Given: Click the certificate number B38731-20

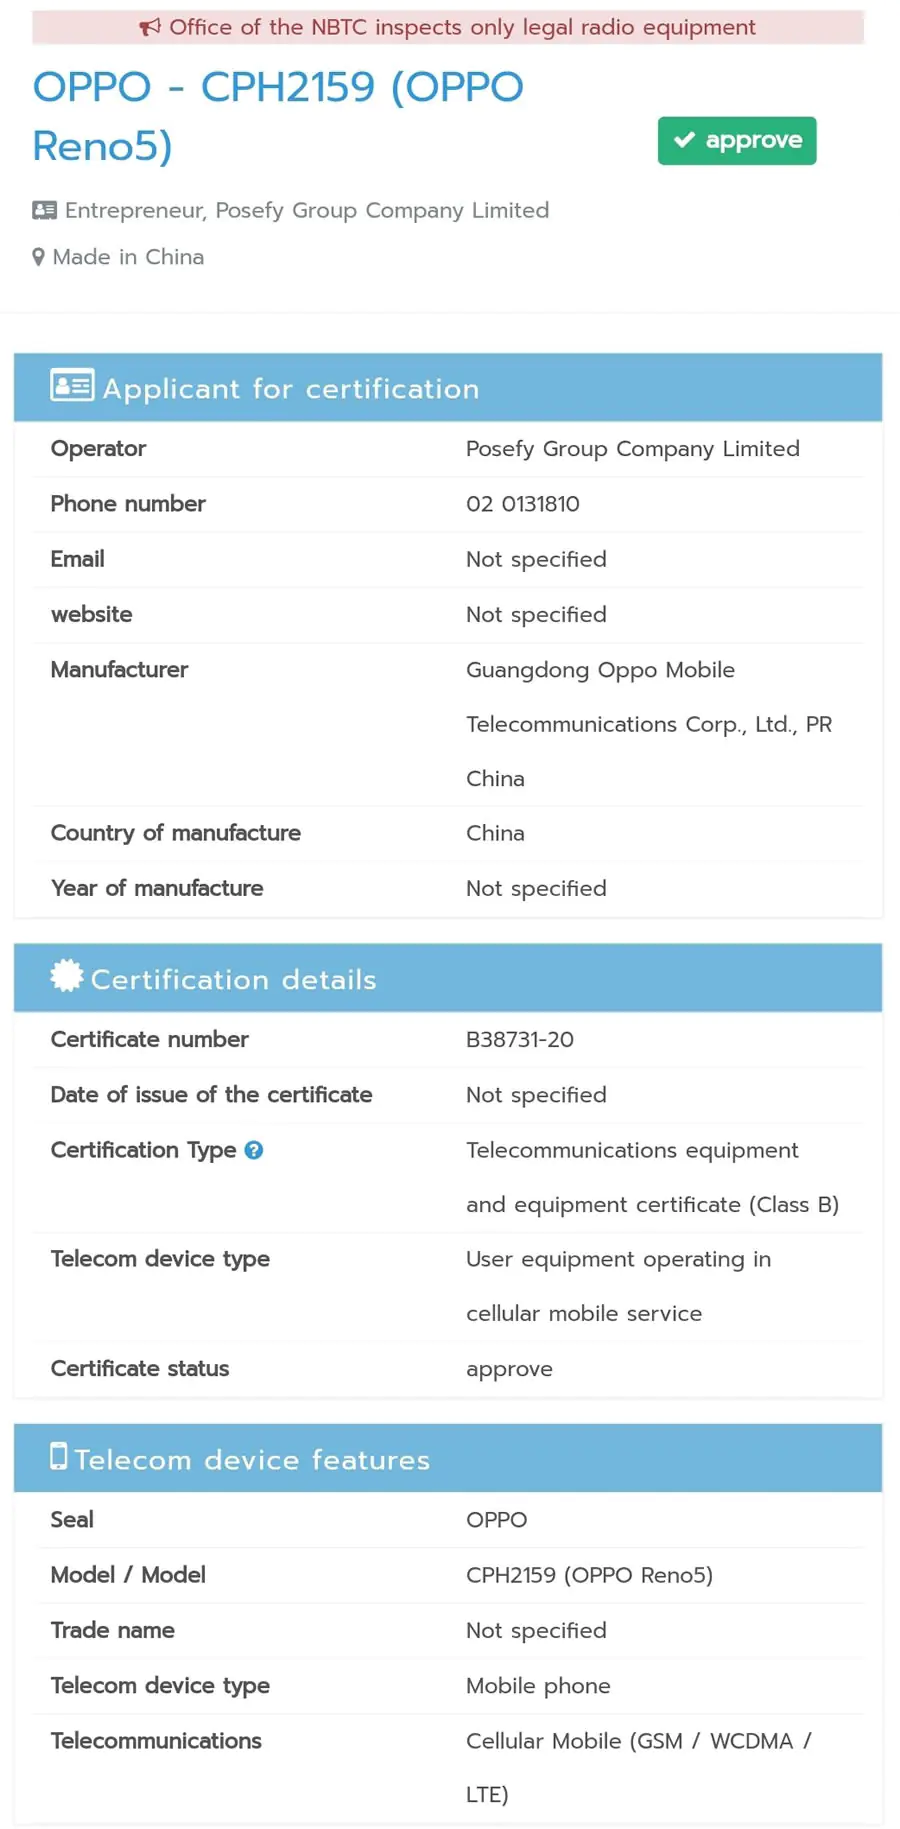Looking at the screenshot, I should 520,1040.
